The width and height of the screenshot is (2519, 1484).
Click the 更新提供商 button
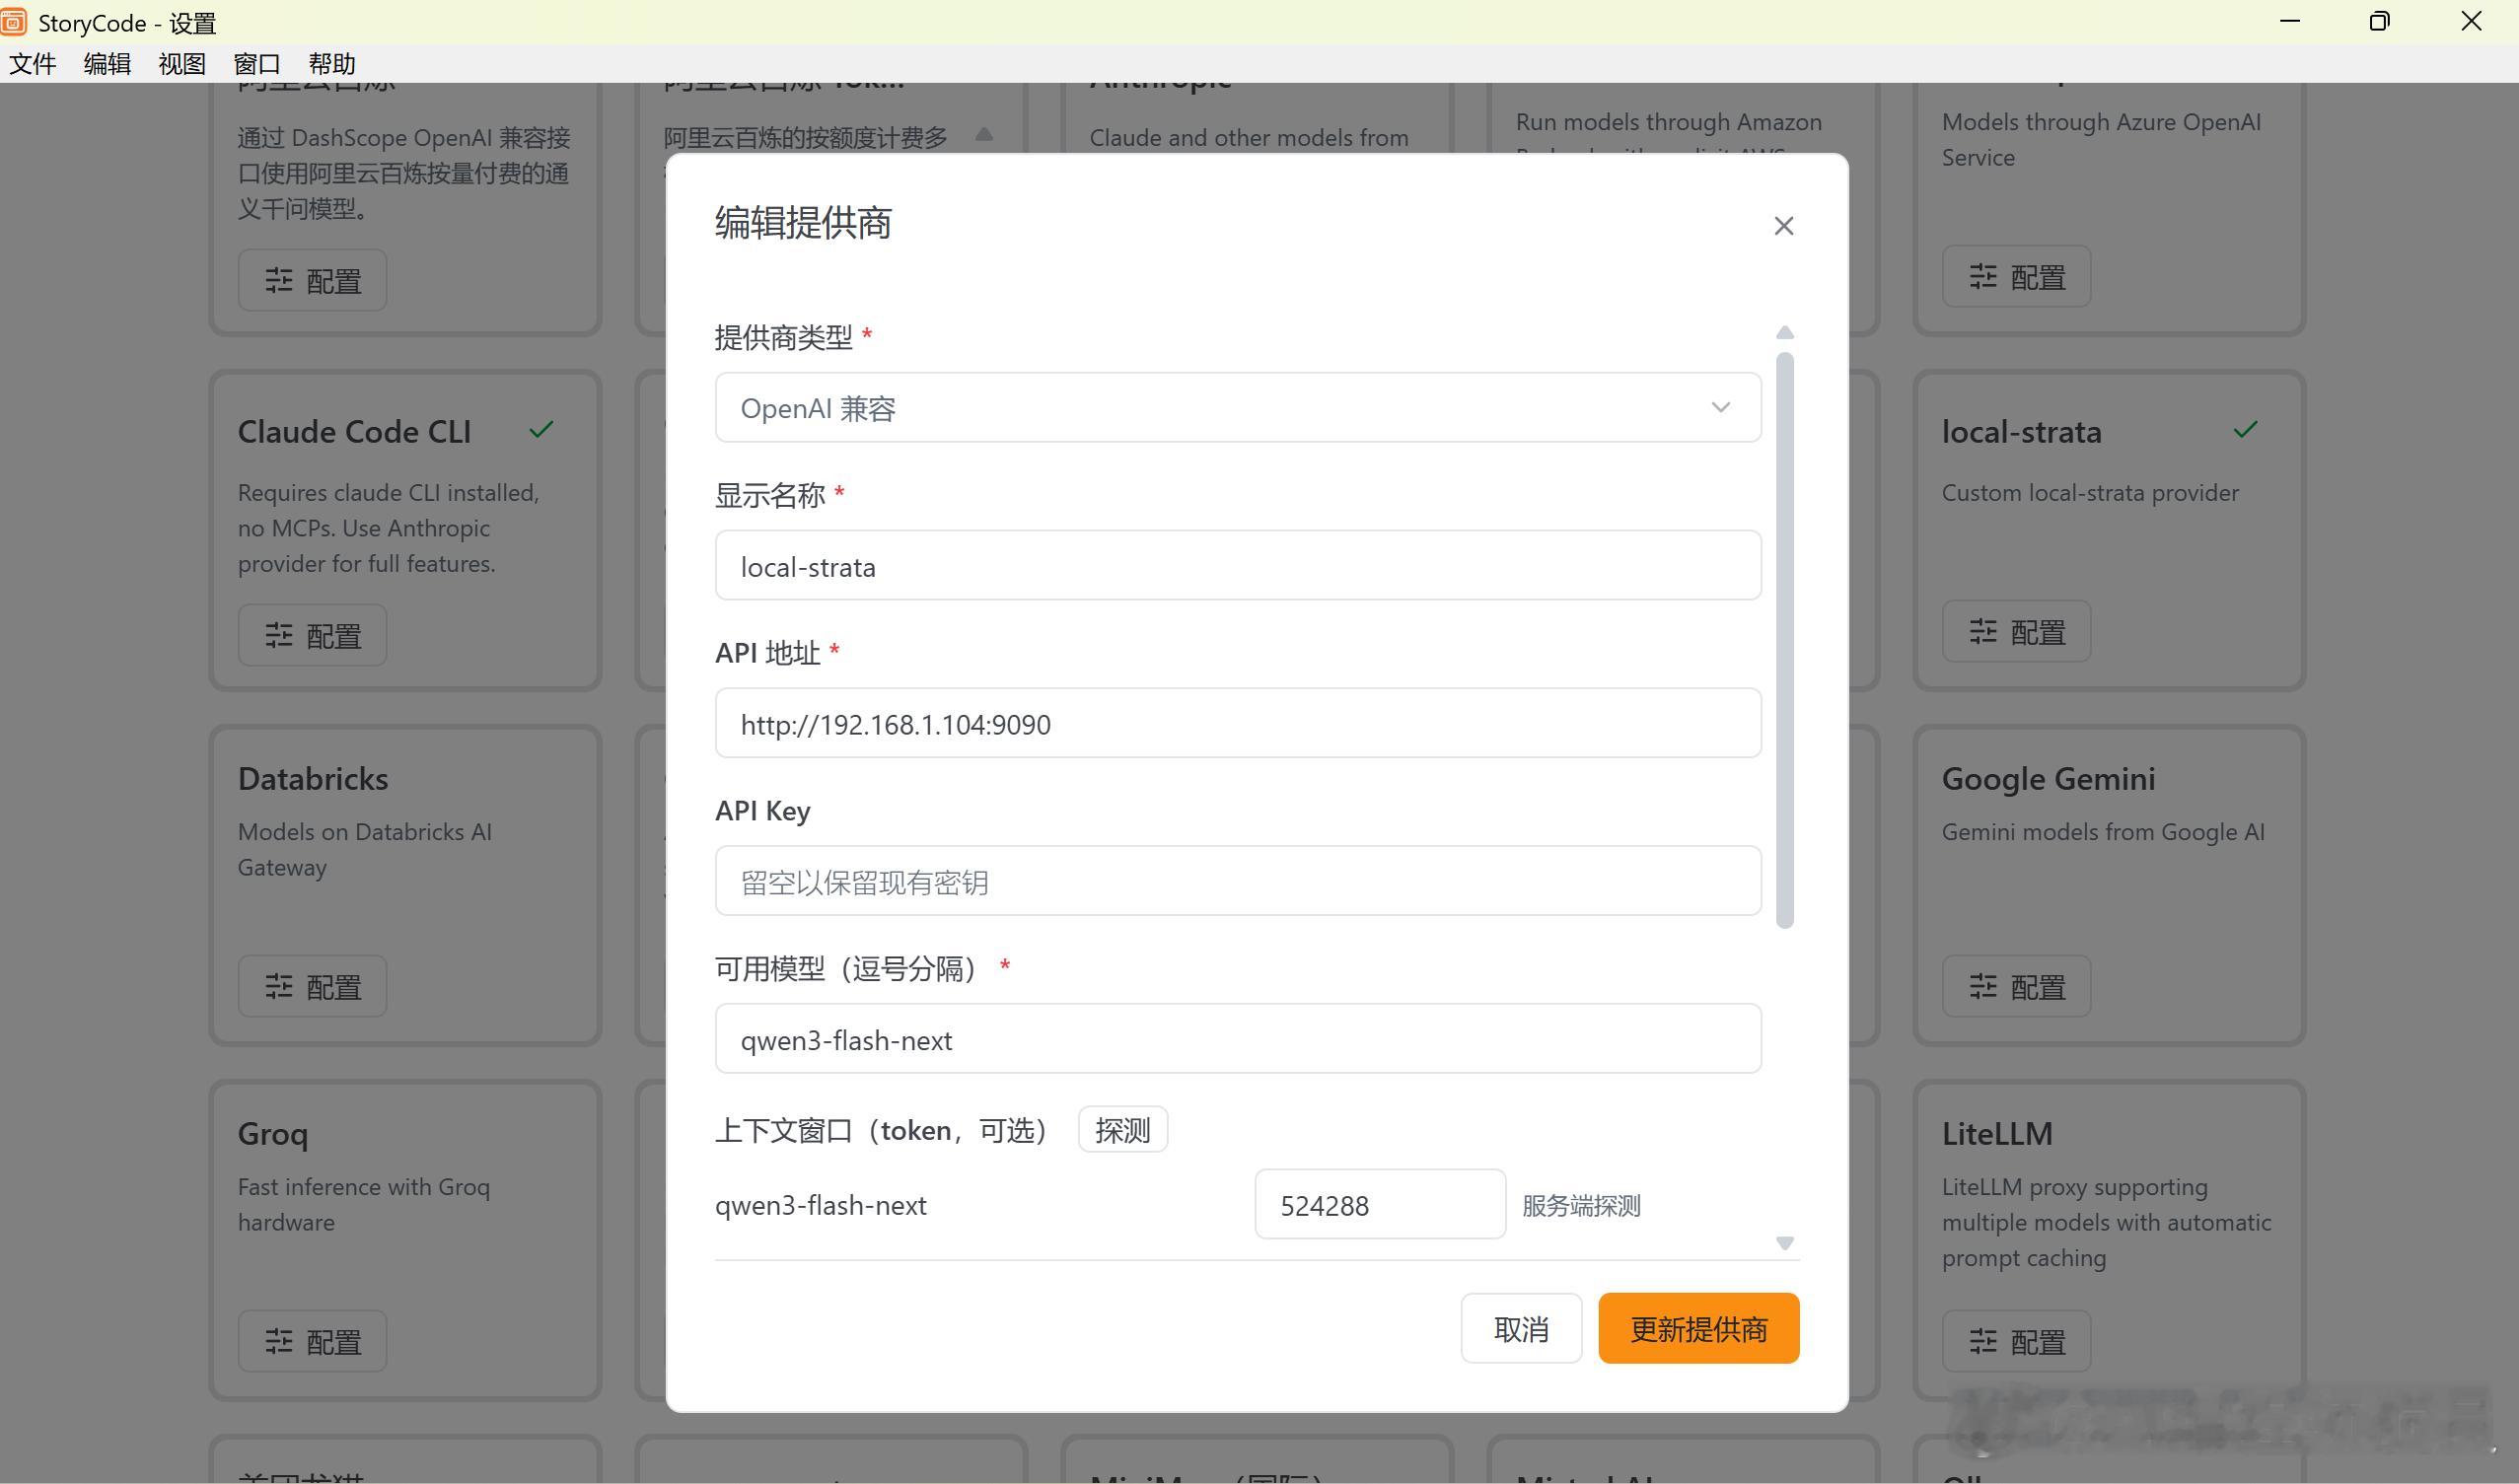pos(1698,1328)
